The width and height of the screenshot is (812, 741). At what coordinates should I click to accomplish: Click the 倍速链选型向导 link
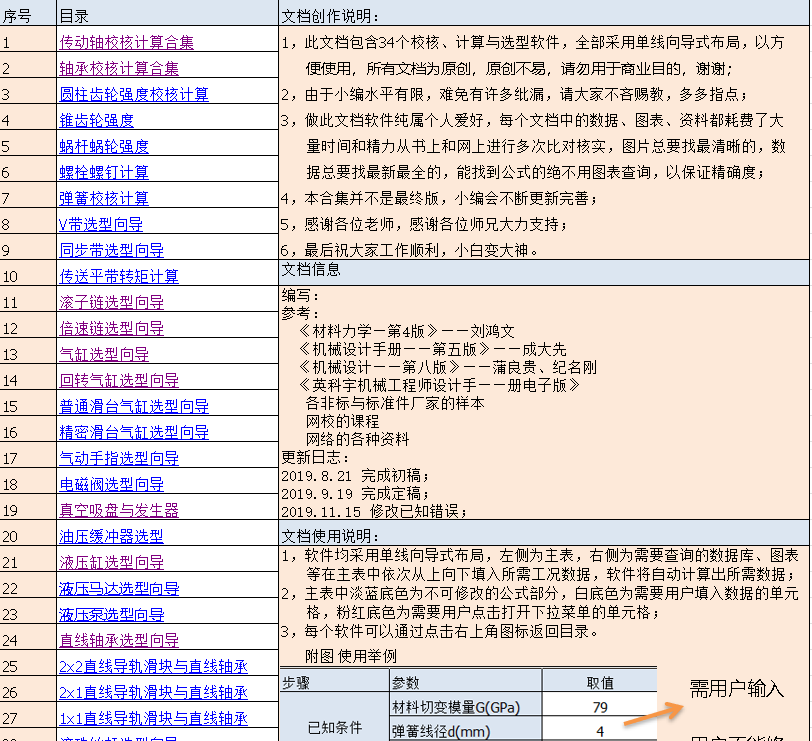(111, 328)
